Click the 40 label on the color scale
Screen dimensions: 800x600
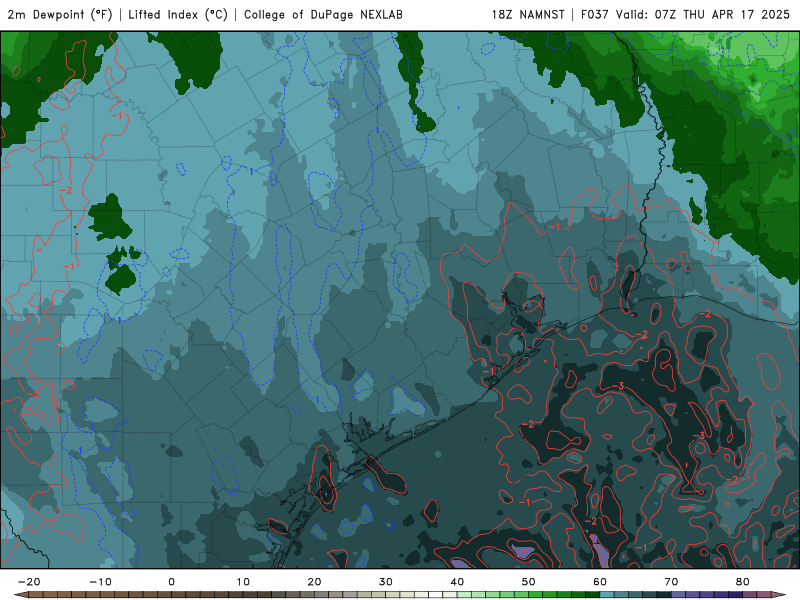[457, 582]
